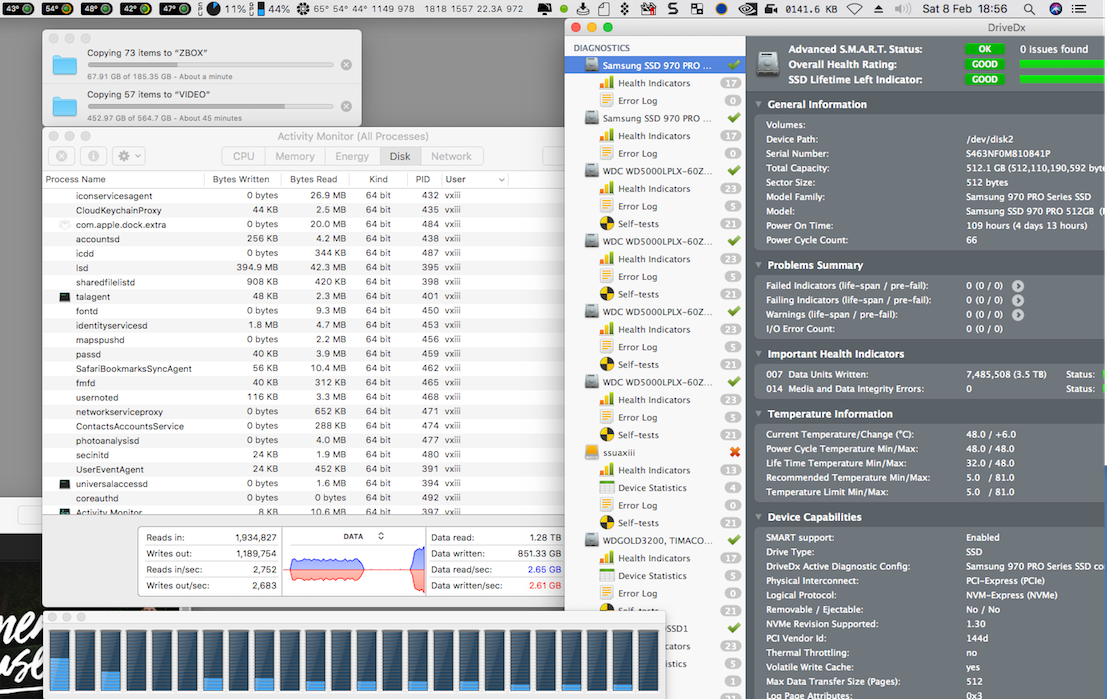Switch to the CPU tab
The height and width of the screenshot is (699, 1107).
point(244,156)
